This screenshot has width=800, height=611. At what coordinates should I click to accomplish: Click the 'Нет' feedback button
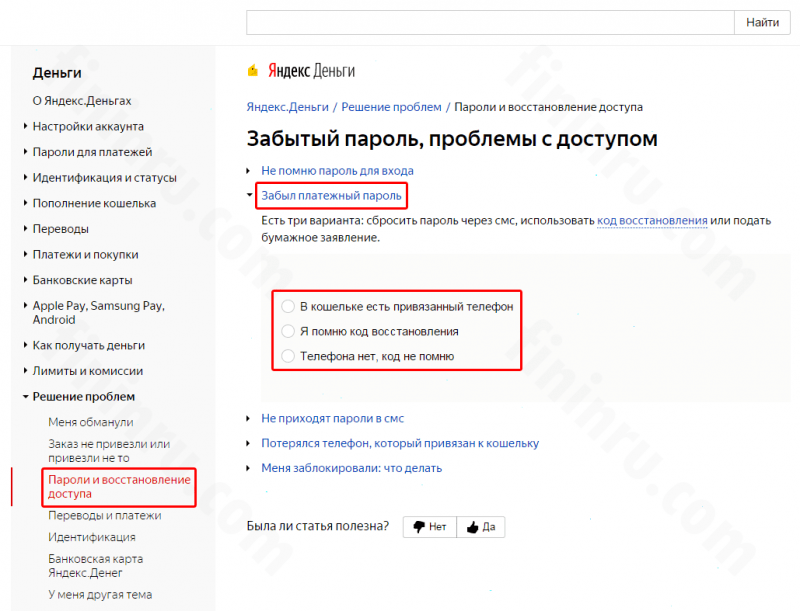(x=430, y=527)
